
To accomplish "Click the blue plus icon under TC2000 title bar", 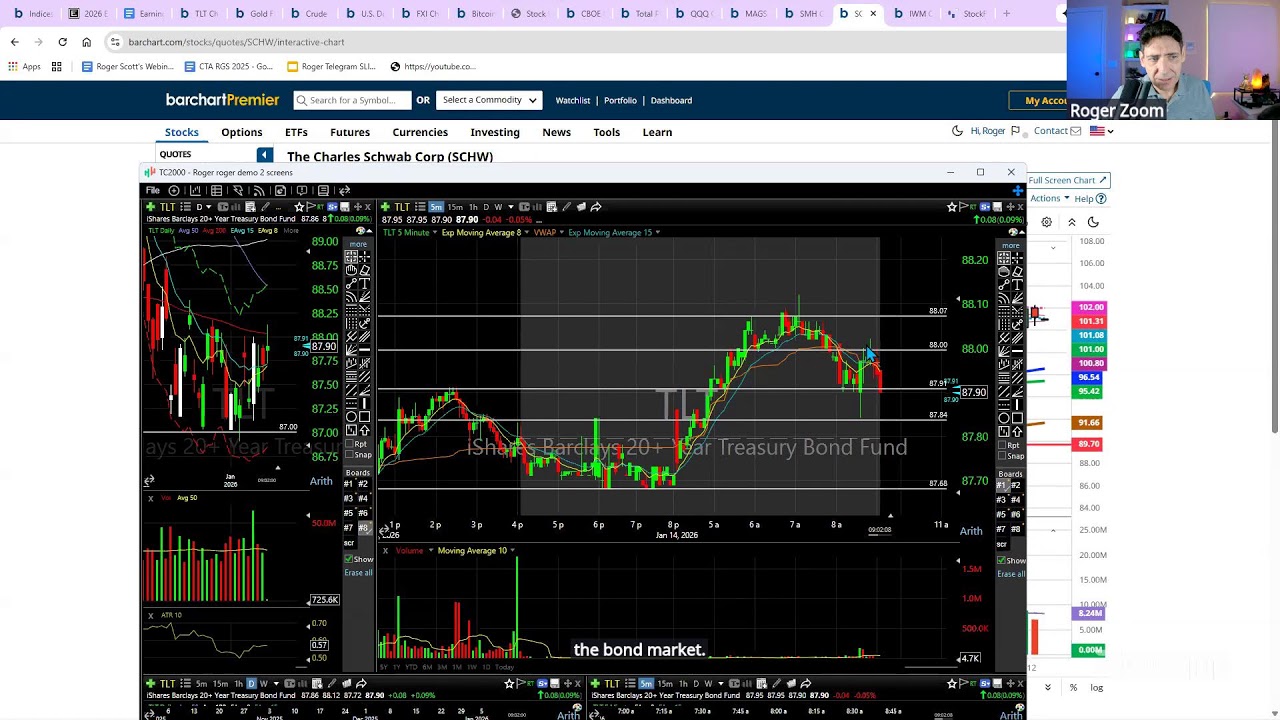I will click(1017, 190).
